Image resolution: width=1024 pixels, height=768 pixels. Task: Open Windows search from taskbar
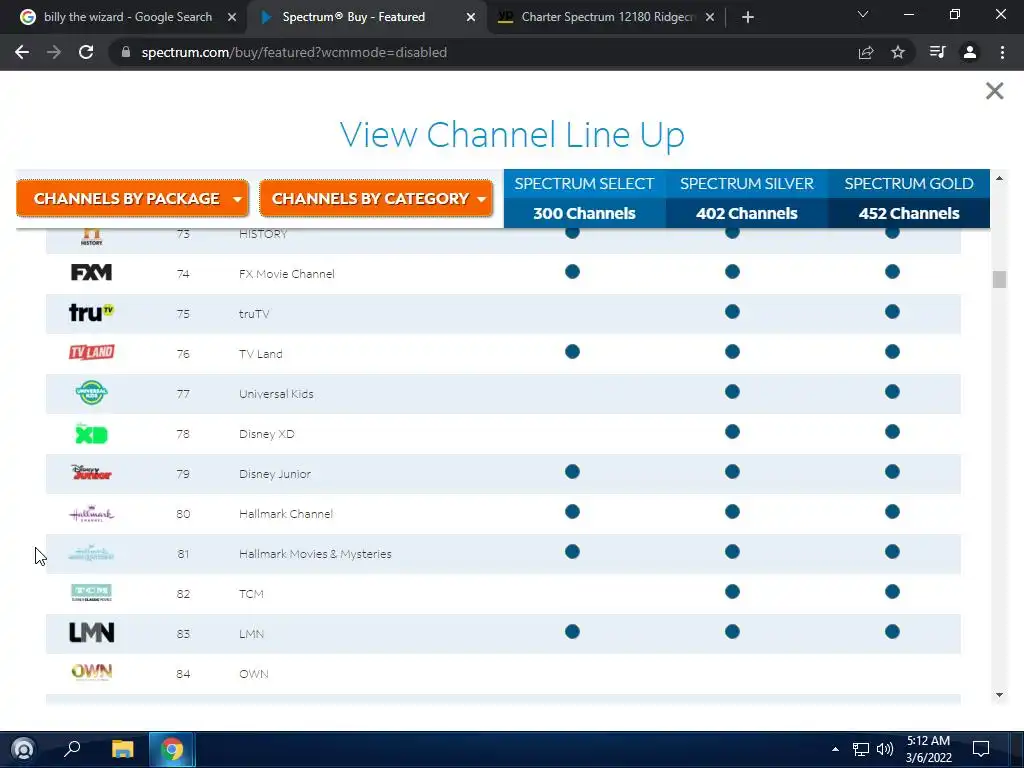tap(72, 748)
